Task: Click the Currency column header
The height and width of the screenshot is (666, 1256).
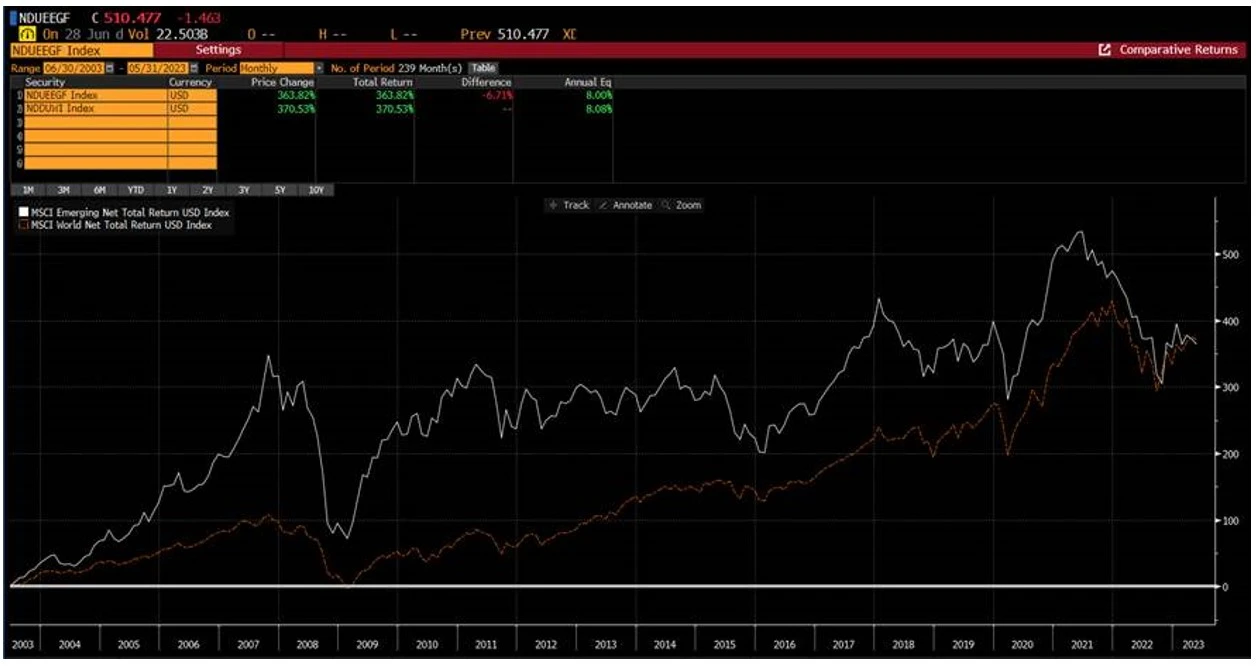Action: click(x=190, y=82)
